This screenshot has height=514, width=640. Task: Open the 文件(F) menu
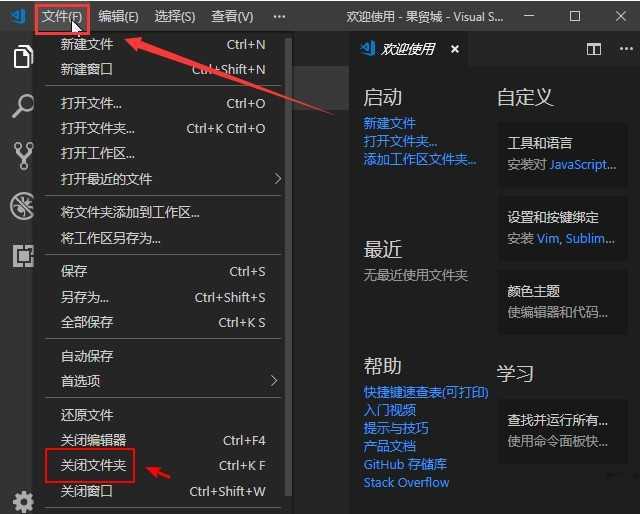(x=62, y=17)
